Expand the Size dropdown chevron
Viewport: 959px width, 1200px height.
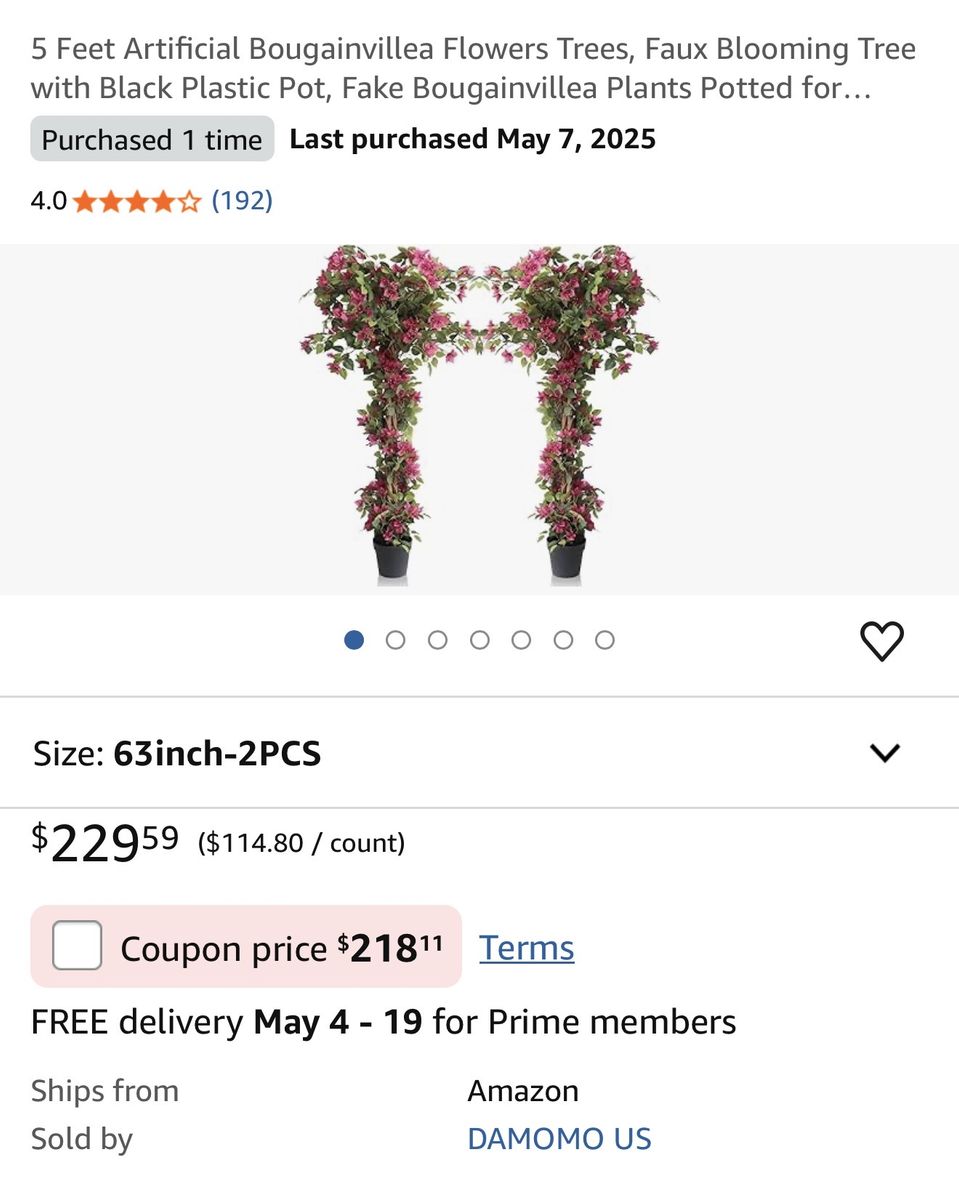(885, 753)
